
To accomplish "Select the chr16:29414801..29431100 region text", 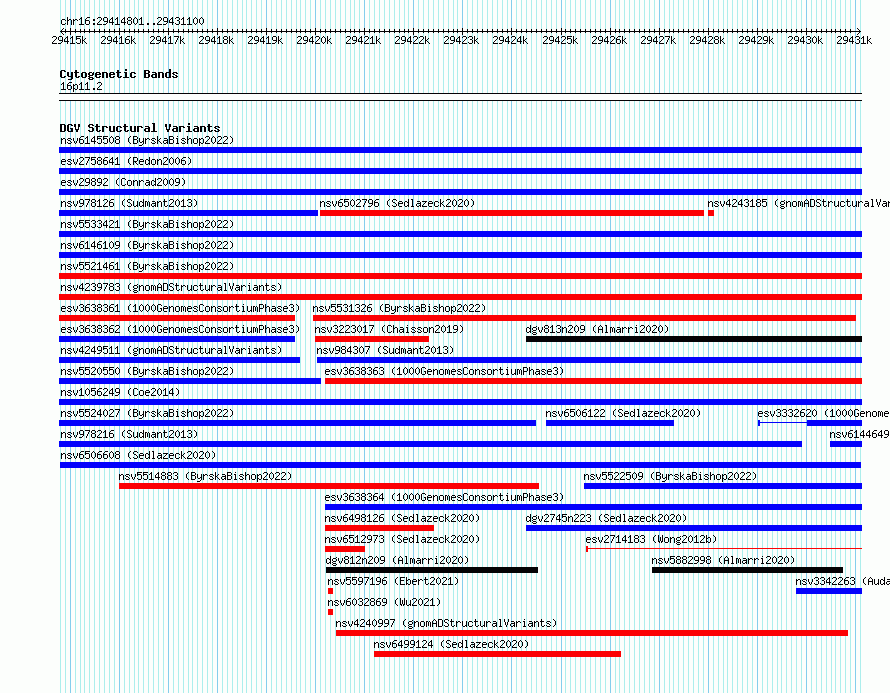I will click(x=132, y=21).
